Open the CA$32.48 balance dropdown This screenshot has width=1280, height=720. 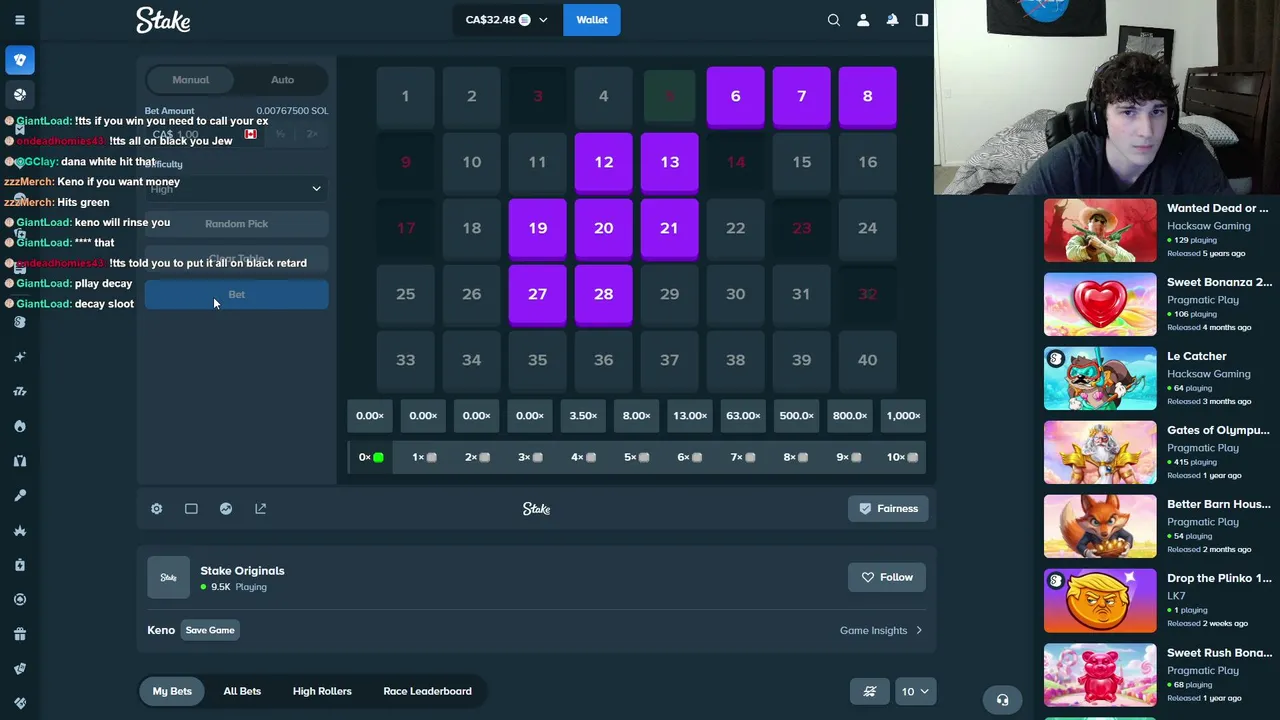coord(506,20)
